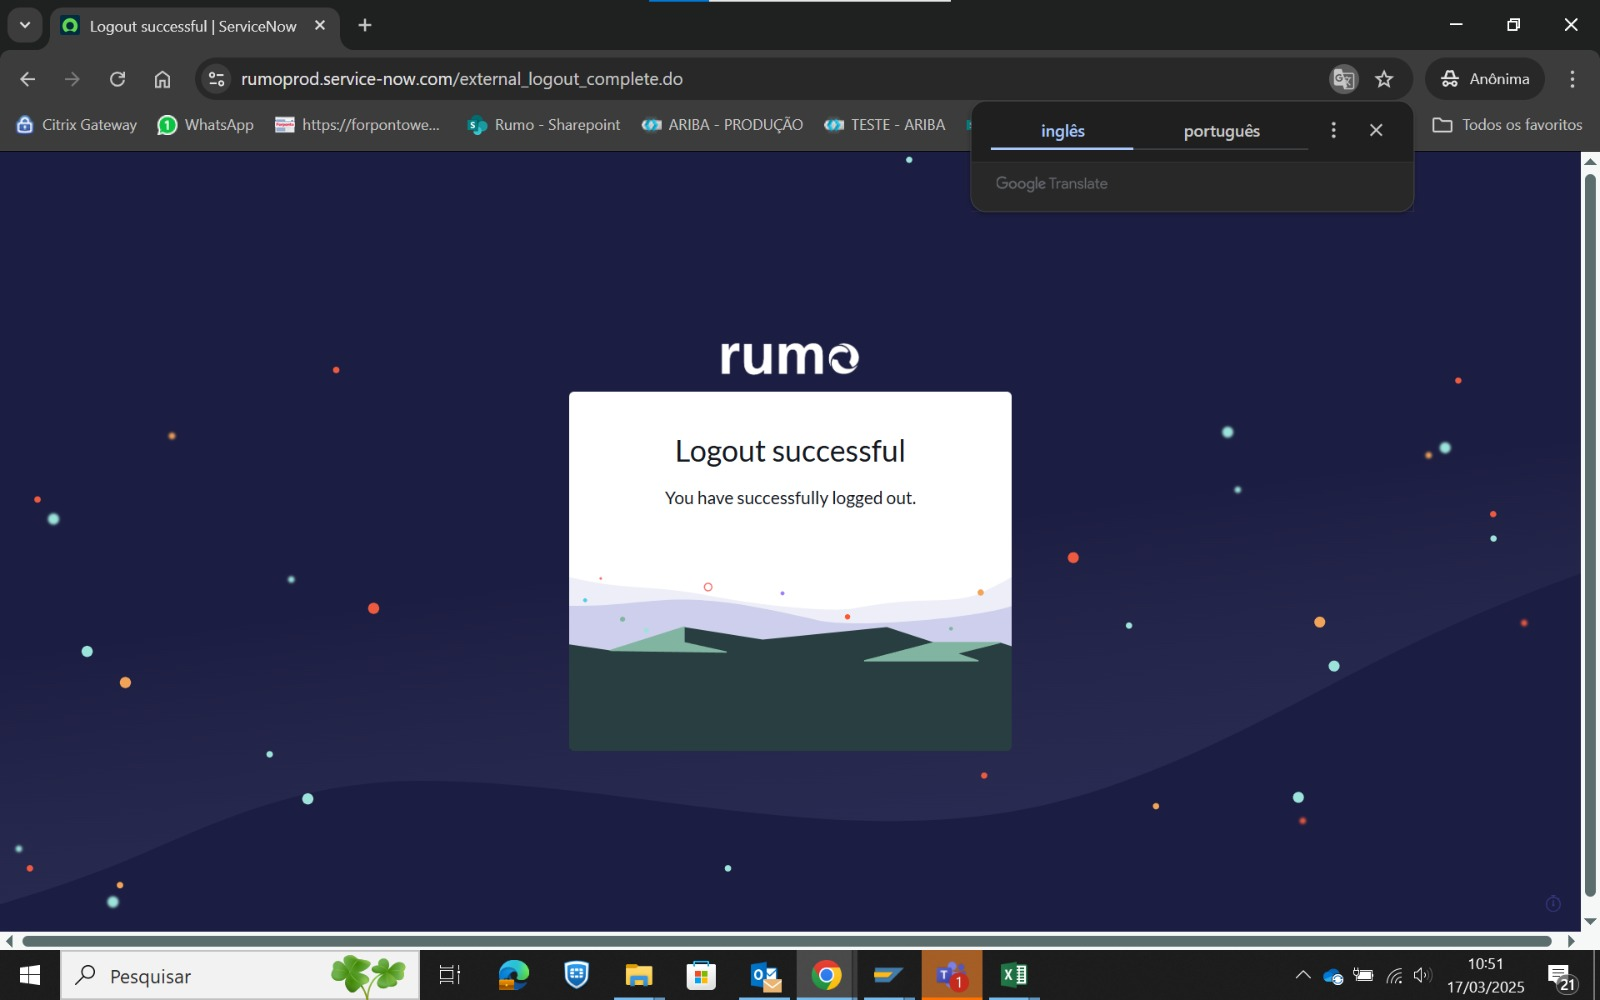Screen dimensions: 1600x1000
Task: Select the Logout successful ServiceNow tab
Action: click(x=194, y=26)
